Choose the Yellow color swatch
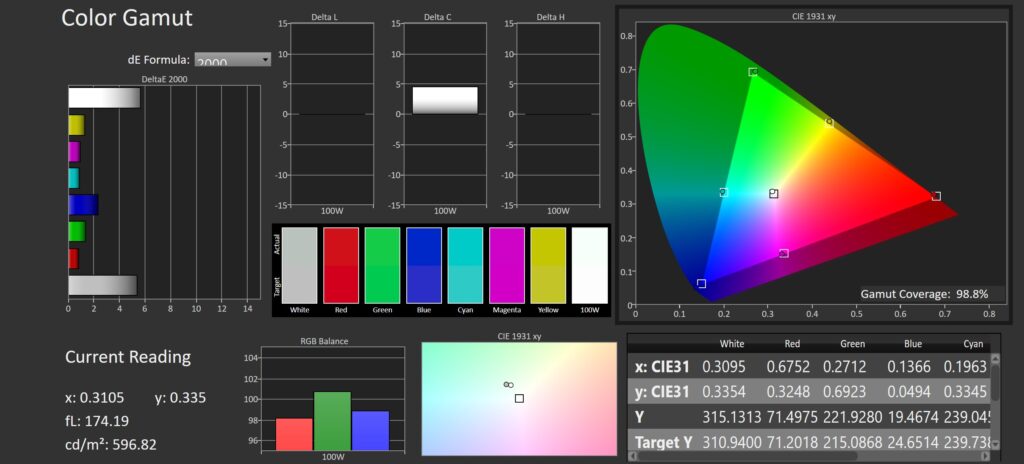The image size is (1024, 464). click(x=548, y=268)
